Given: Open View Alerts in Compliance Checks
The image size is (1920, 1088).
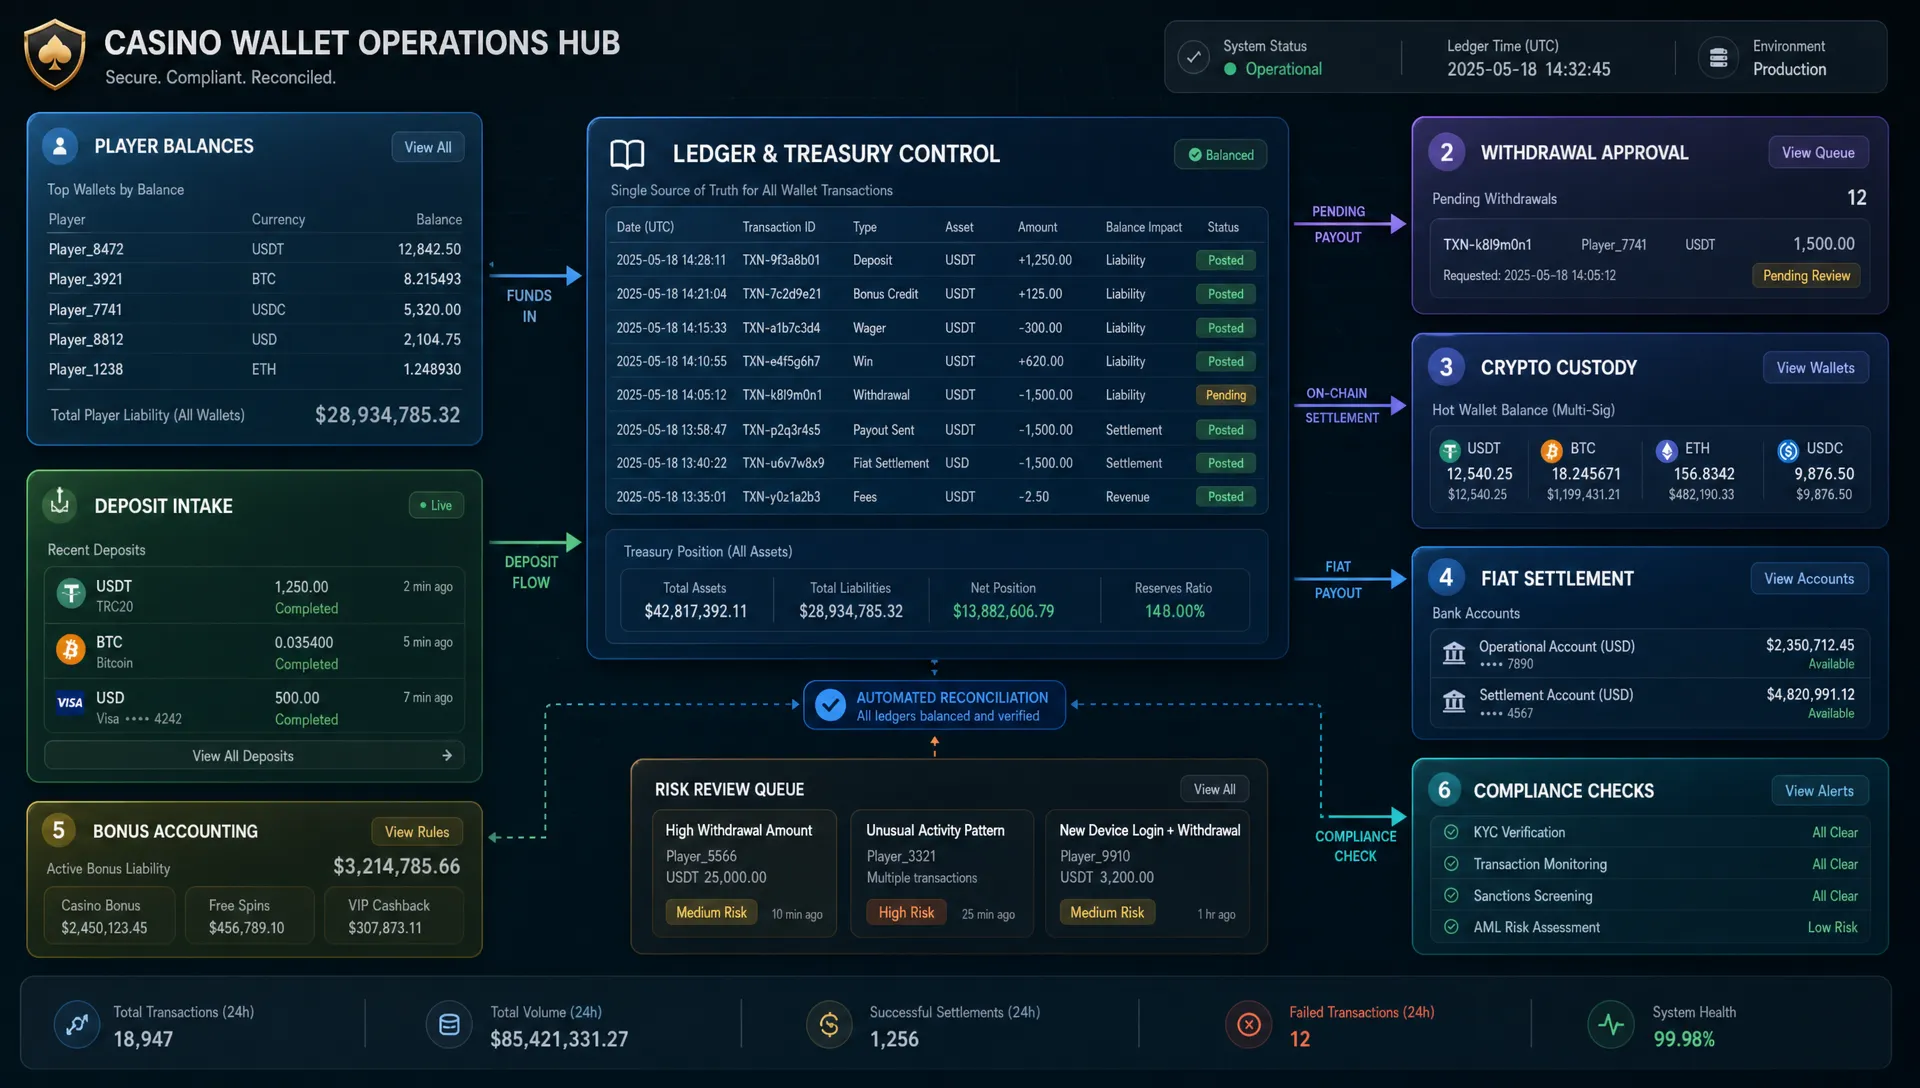Looking at the screenshot, I should coord(1819,791).
